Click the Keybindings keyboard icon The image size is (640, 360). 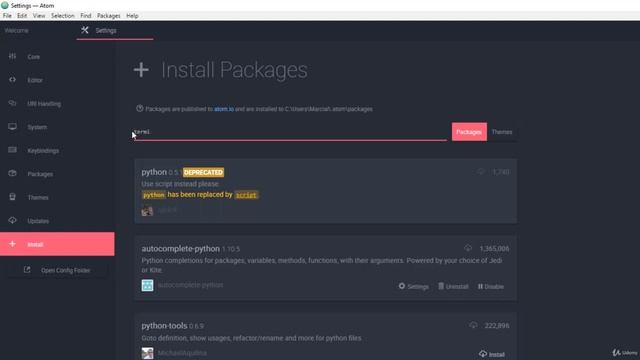pyautogui.click(x=12, y=150)
